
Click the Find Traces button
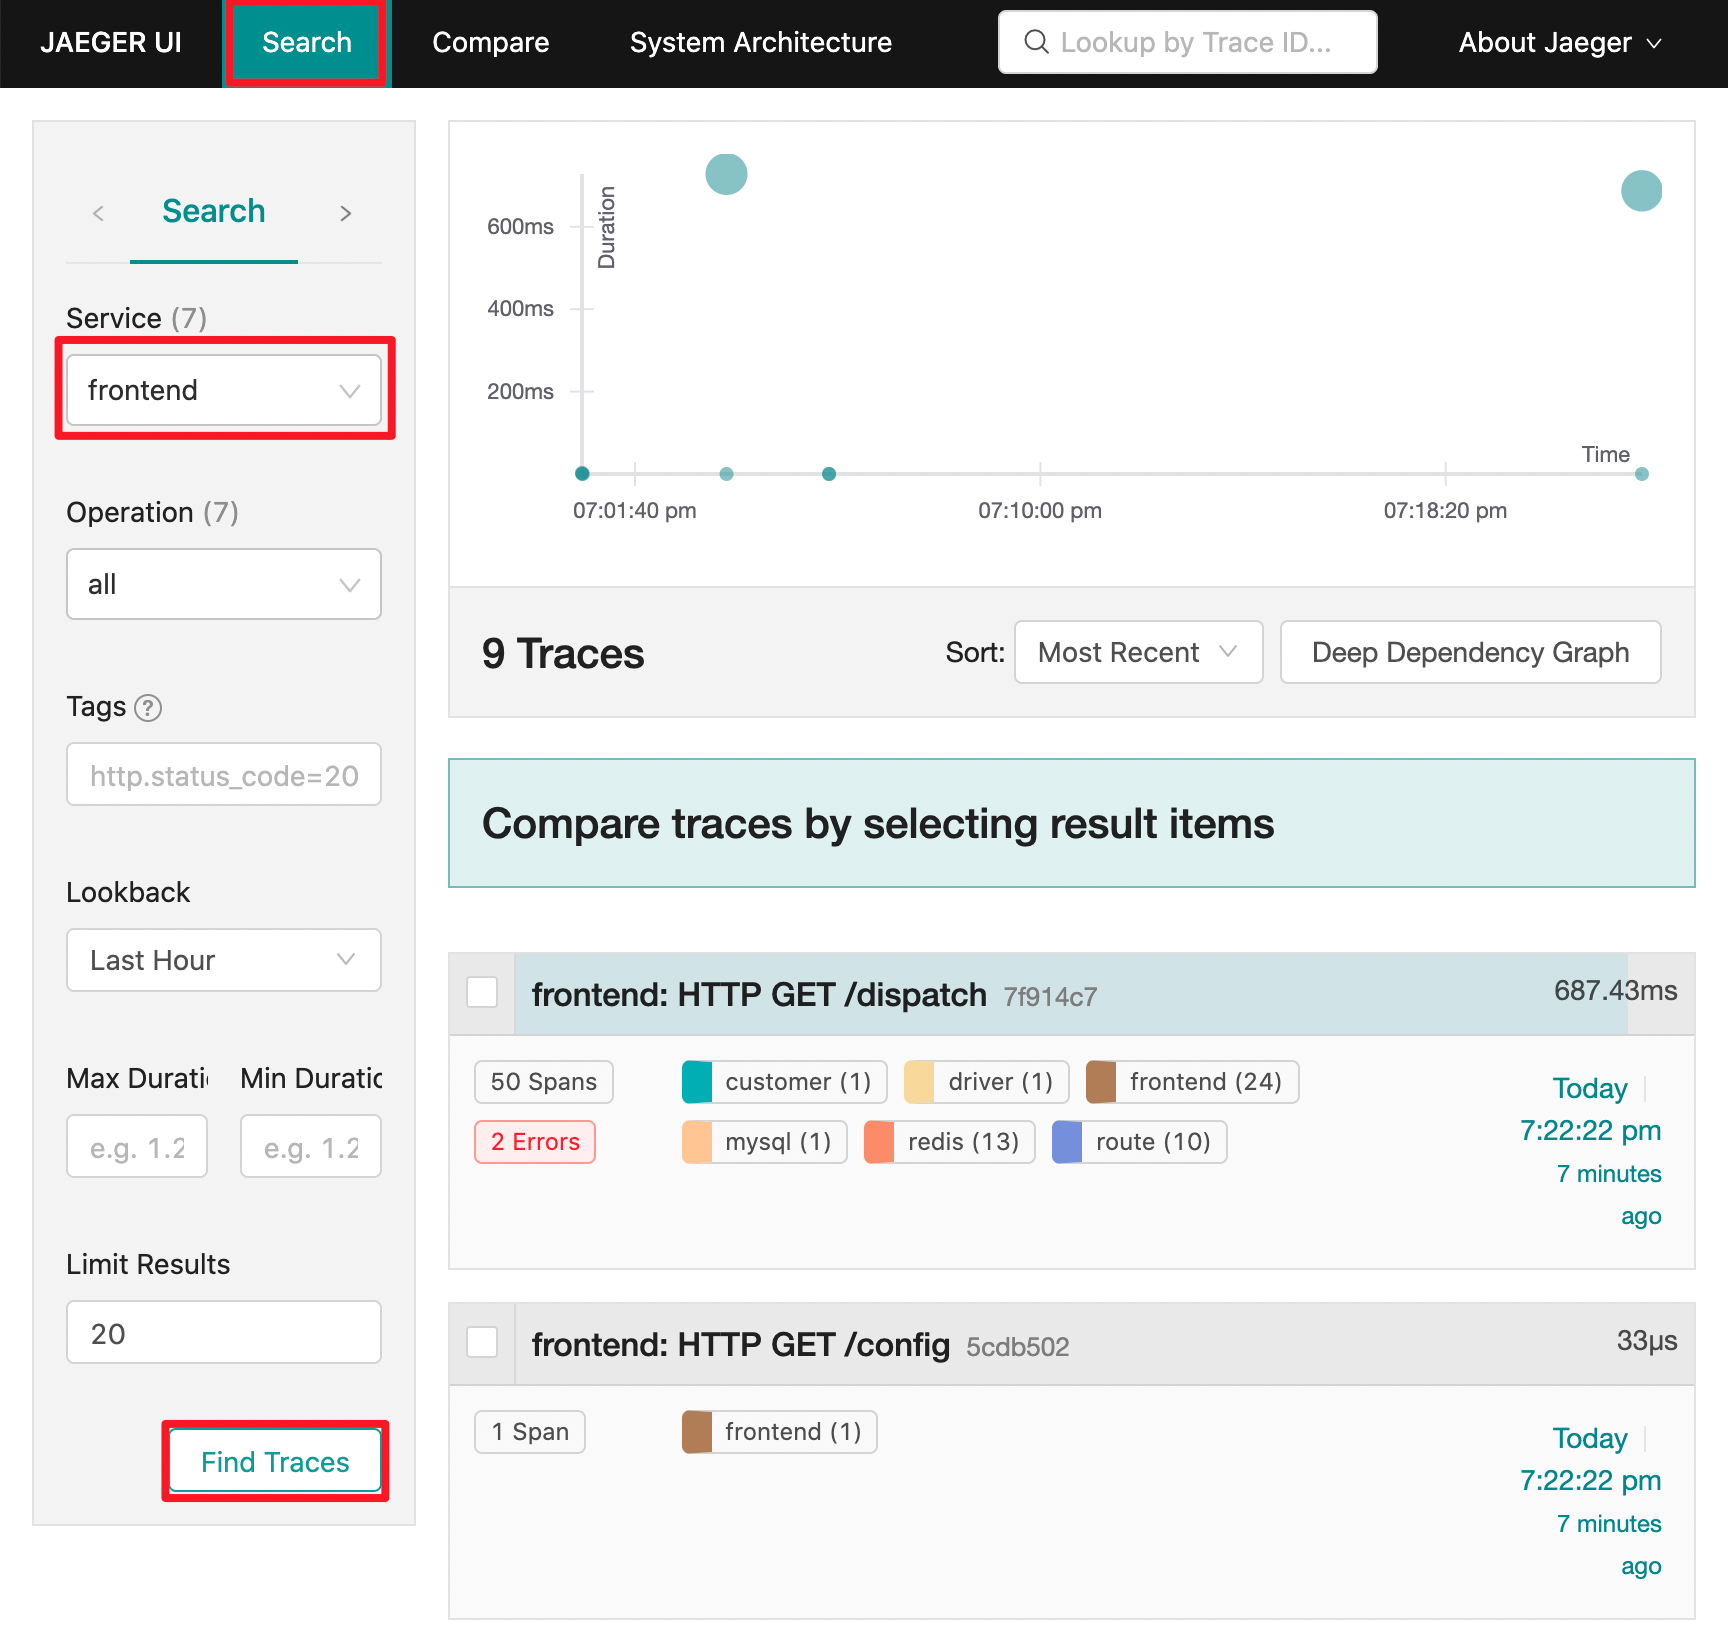[275, 1462]
